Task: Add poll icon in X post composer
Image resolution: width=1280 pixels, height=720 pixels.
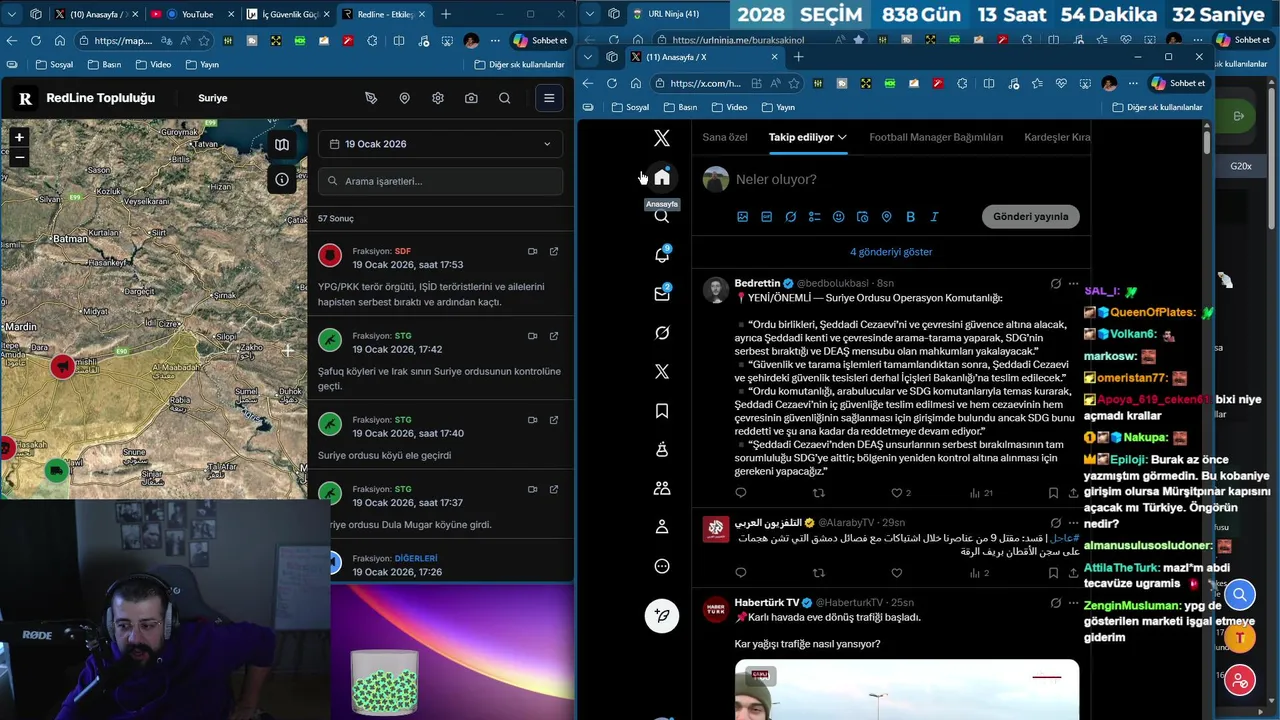Action: (814, 217)
